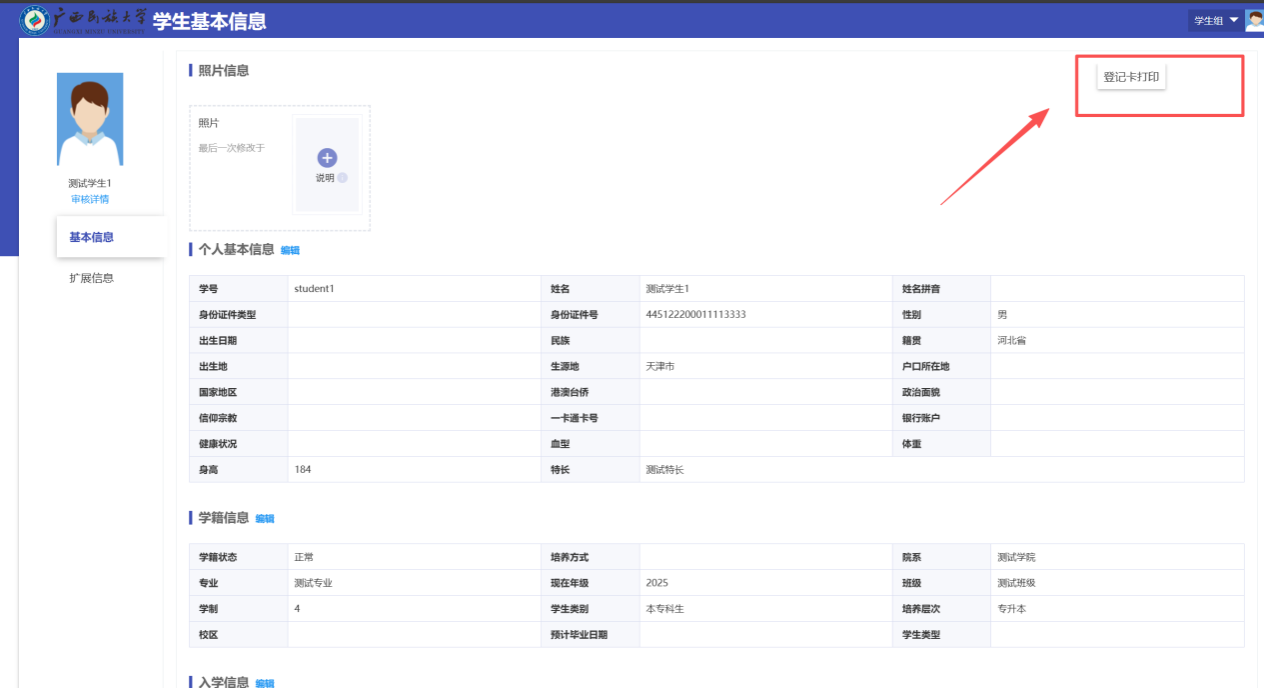Click 编辑 next to 入学信息
Image resolution: width=1264 pixels, height=688 pixels.
pyautogui.click(x=265, y=682)
